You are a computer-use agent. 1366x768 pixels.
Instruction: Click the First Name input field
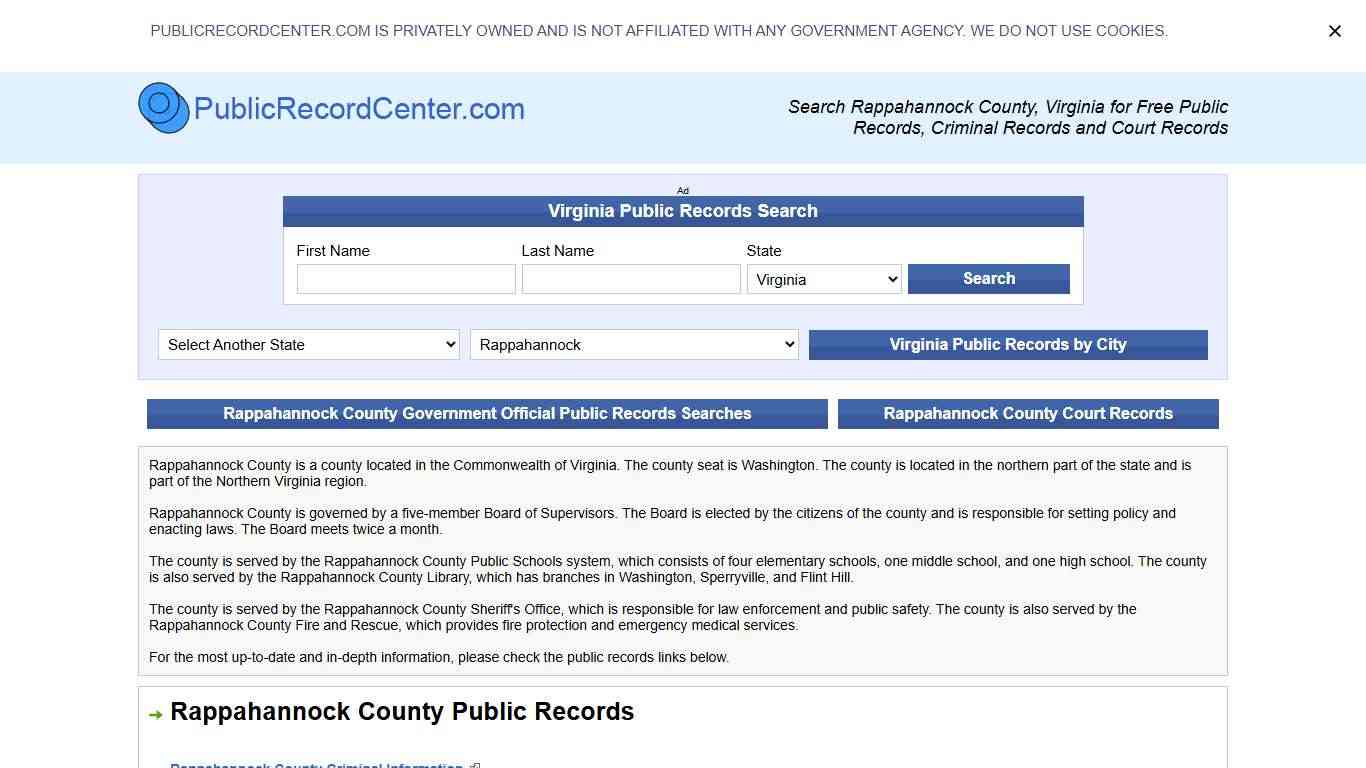click(x=406, y=279)
